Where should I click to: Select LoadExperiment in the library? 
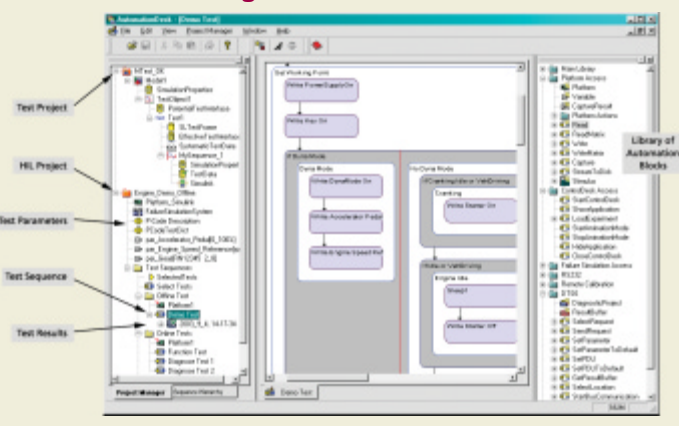click(595, 218)
